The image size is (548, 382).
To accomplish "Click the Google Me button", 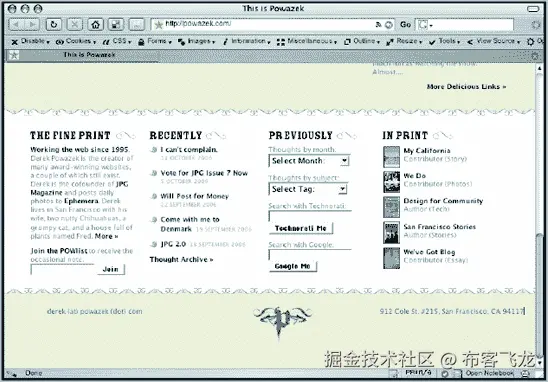I will click(293, 266).
